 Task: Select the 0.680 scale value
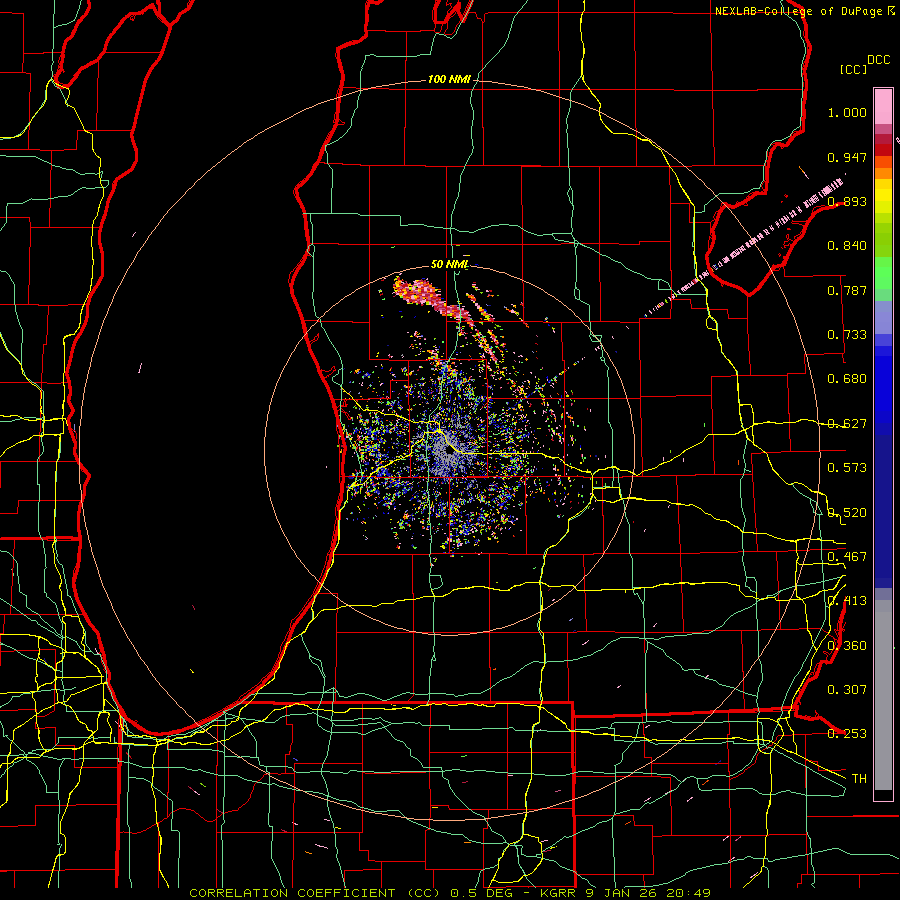(x=847, y=379)
